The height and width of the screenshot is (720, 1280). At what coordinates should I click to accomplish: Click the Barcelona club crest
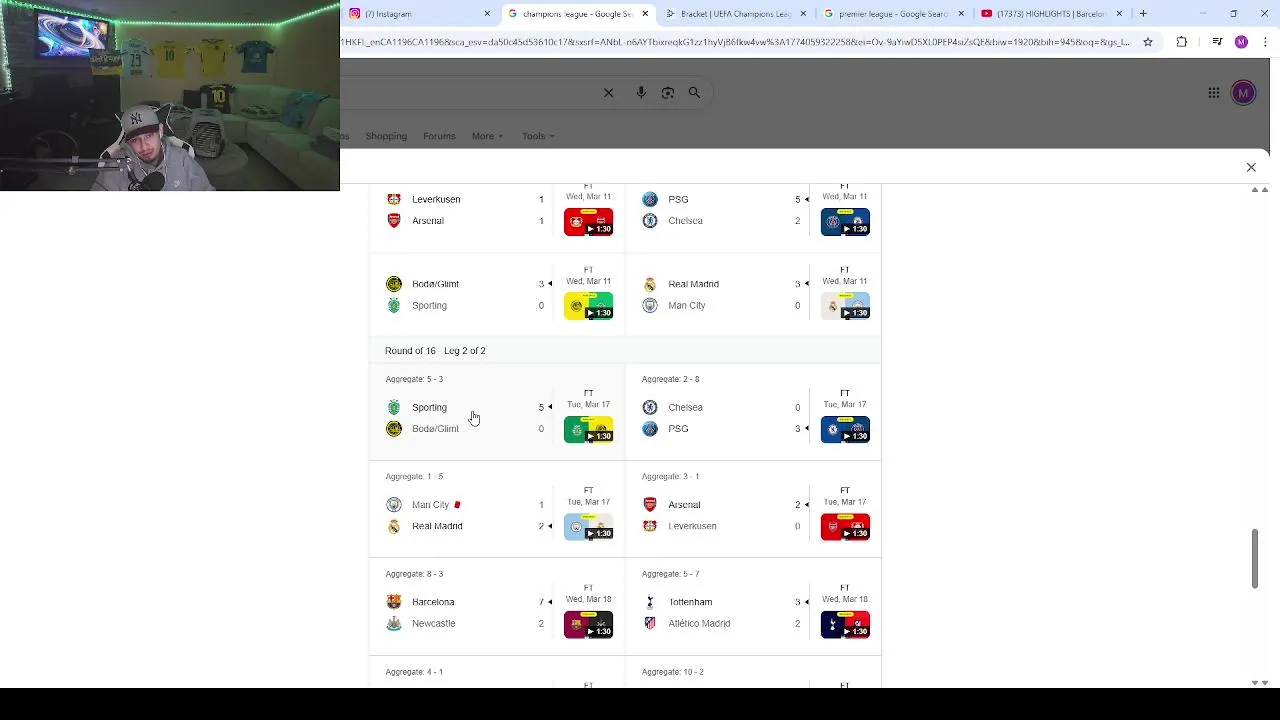point(394,602)
